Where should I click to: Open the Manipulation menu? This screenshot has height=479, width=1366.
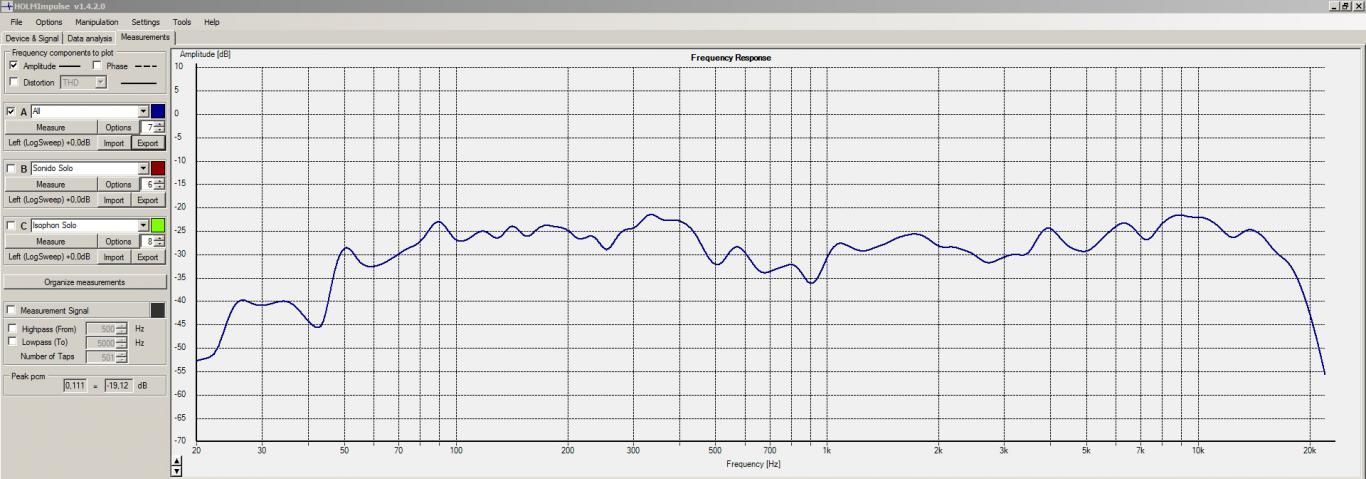[96, 22]
